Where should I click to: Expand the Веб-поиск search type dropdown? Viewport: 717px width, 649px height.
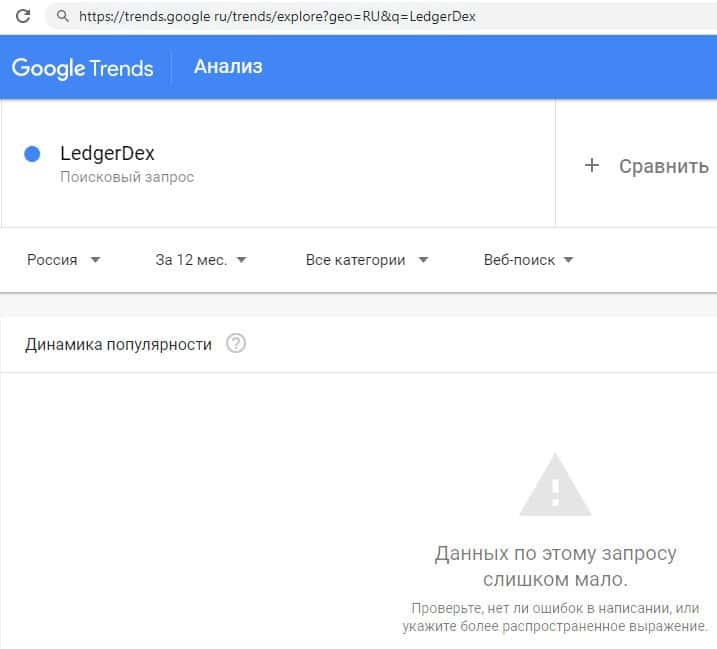point(528,260)
